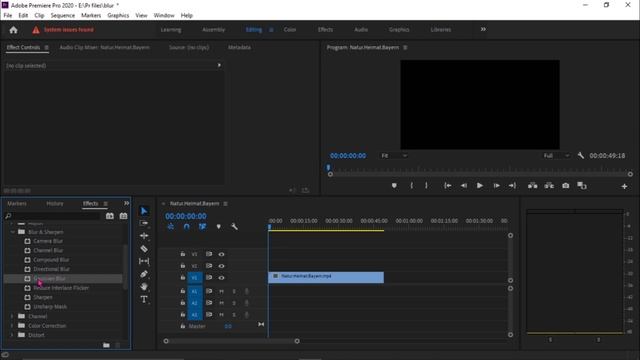Click Go to Out point button
Screen dimensions: 640x360
[512, 186]
